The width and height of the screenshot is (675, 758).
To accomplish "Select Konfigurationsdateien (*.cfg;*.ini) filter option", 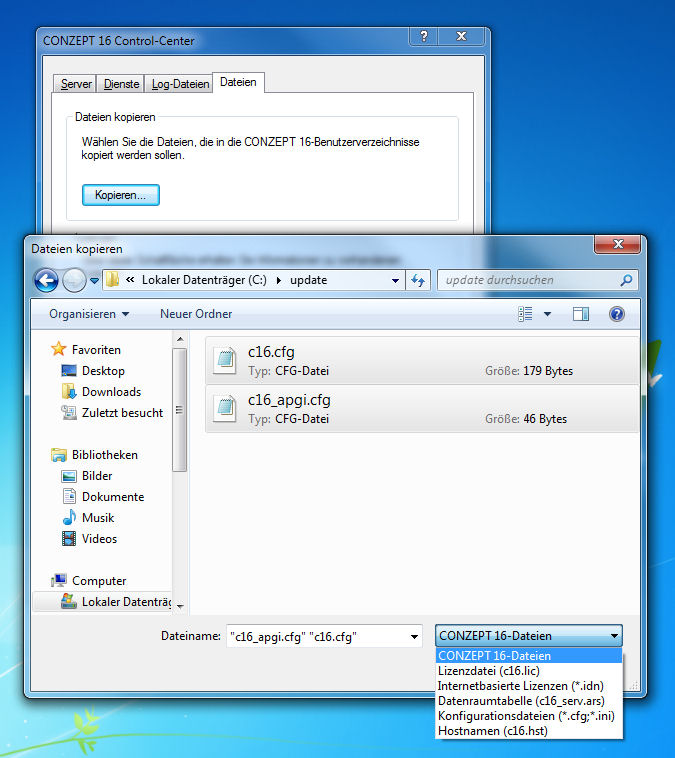I will [523, 716].
